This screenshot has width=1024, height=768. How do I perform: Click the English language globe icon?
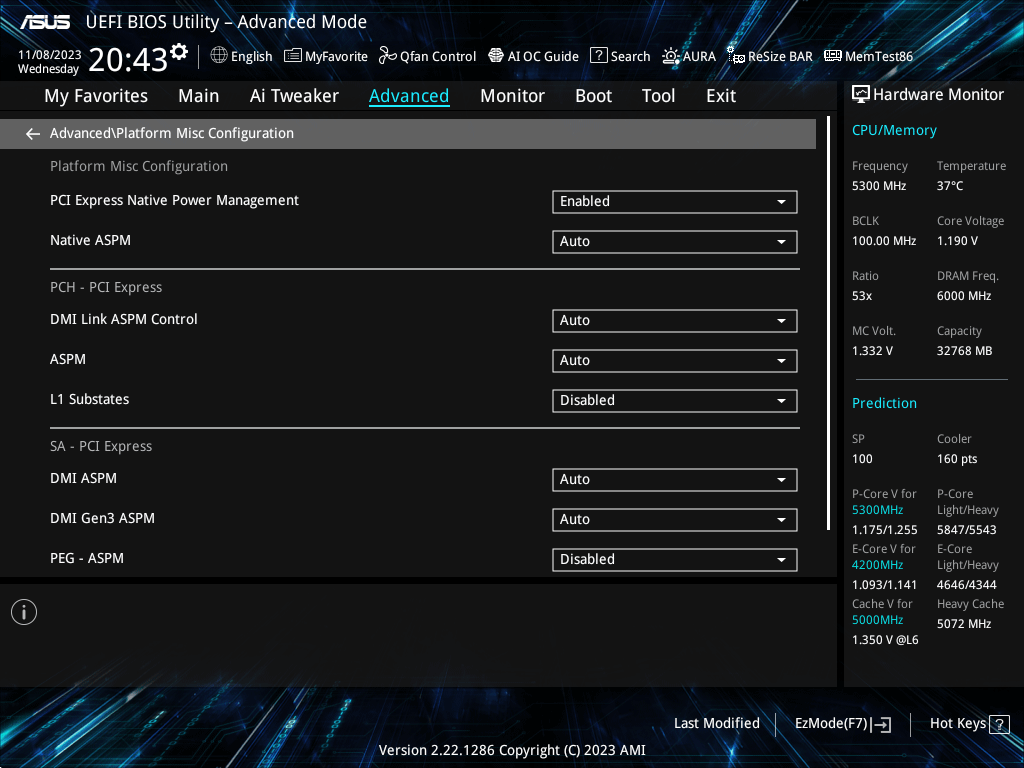pyautogui.click(x=219, y=56)
